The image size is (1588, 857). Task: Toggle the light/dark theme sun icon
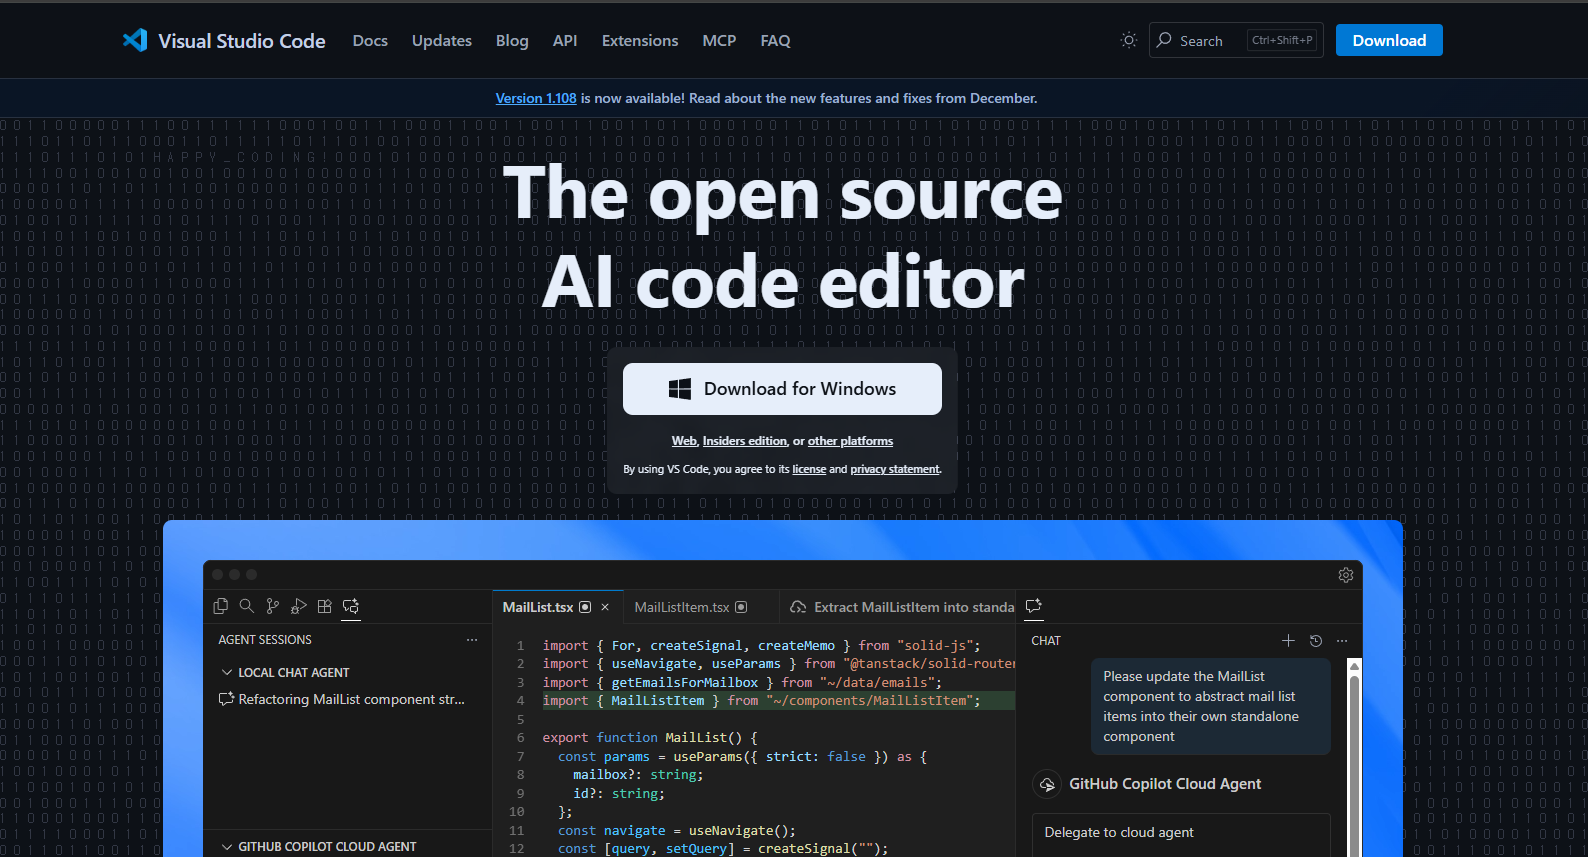coord(1129,40)
